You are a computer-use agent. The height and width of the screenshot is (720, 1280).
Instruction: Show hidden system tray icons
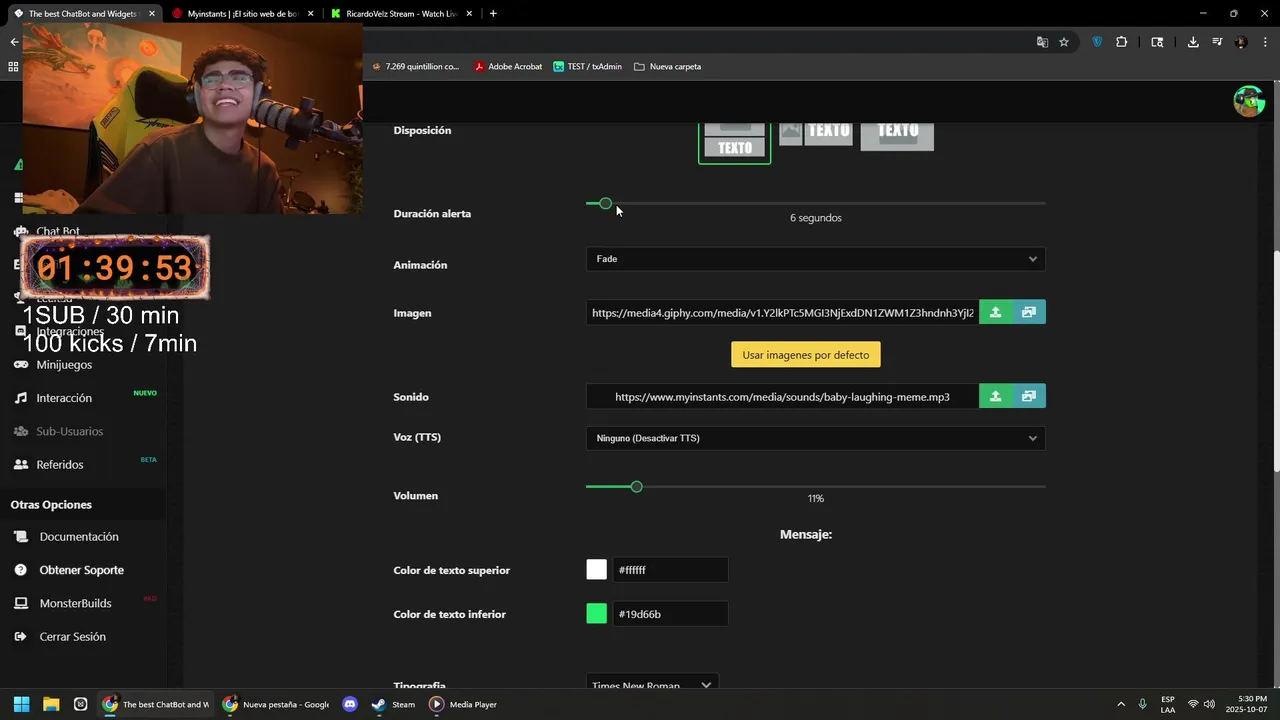coord(1120,704)
